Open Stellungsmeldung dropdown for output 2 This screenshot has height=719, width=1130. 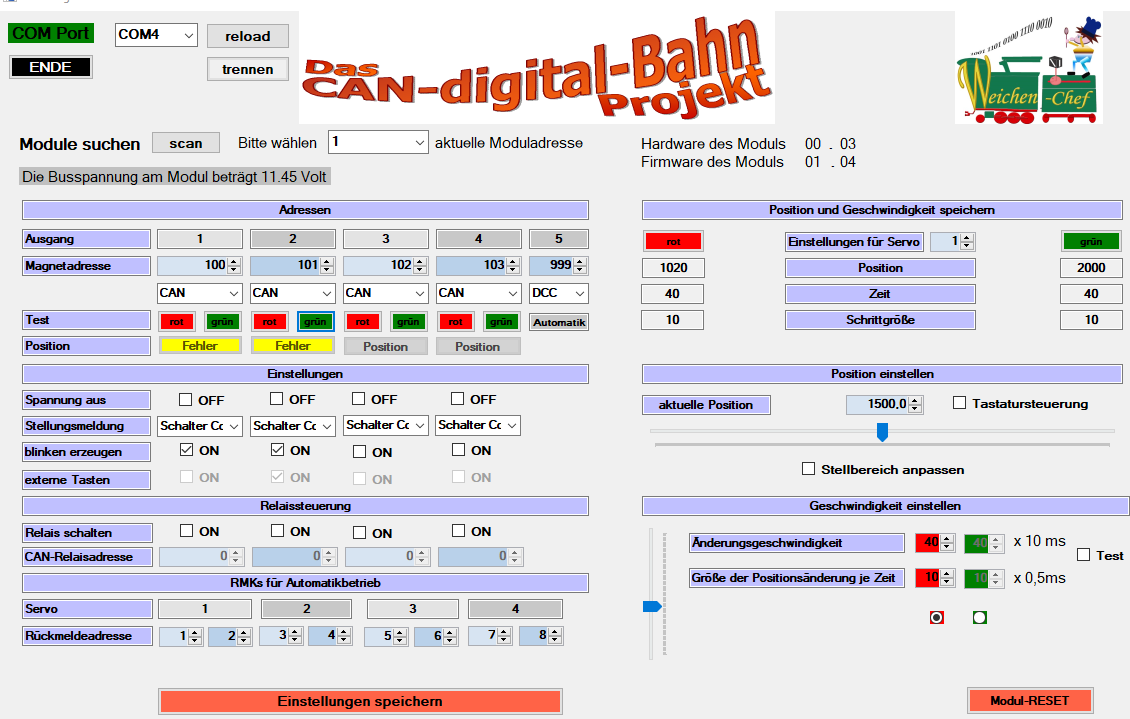(x=293, y=426)
